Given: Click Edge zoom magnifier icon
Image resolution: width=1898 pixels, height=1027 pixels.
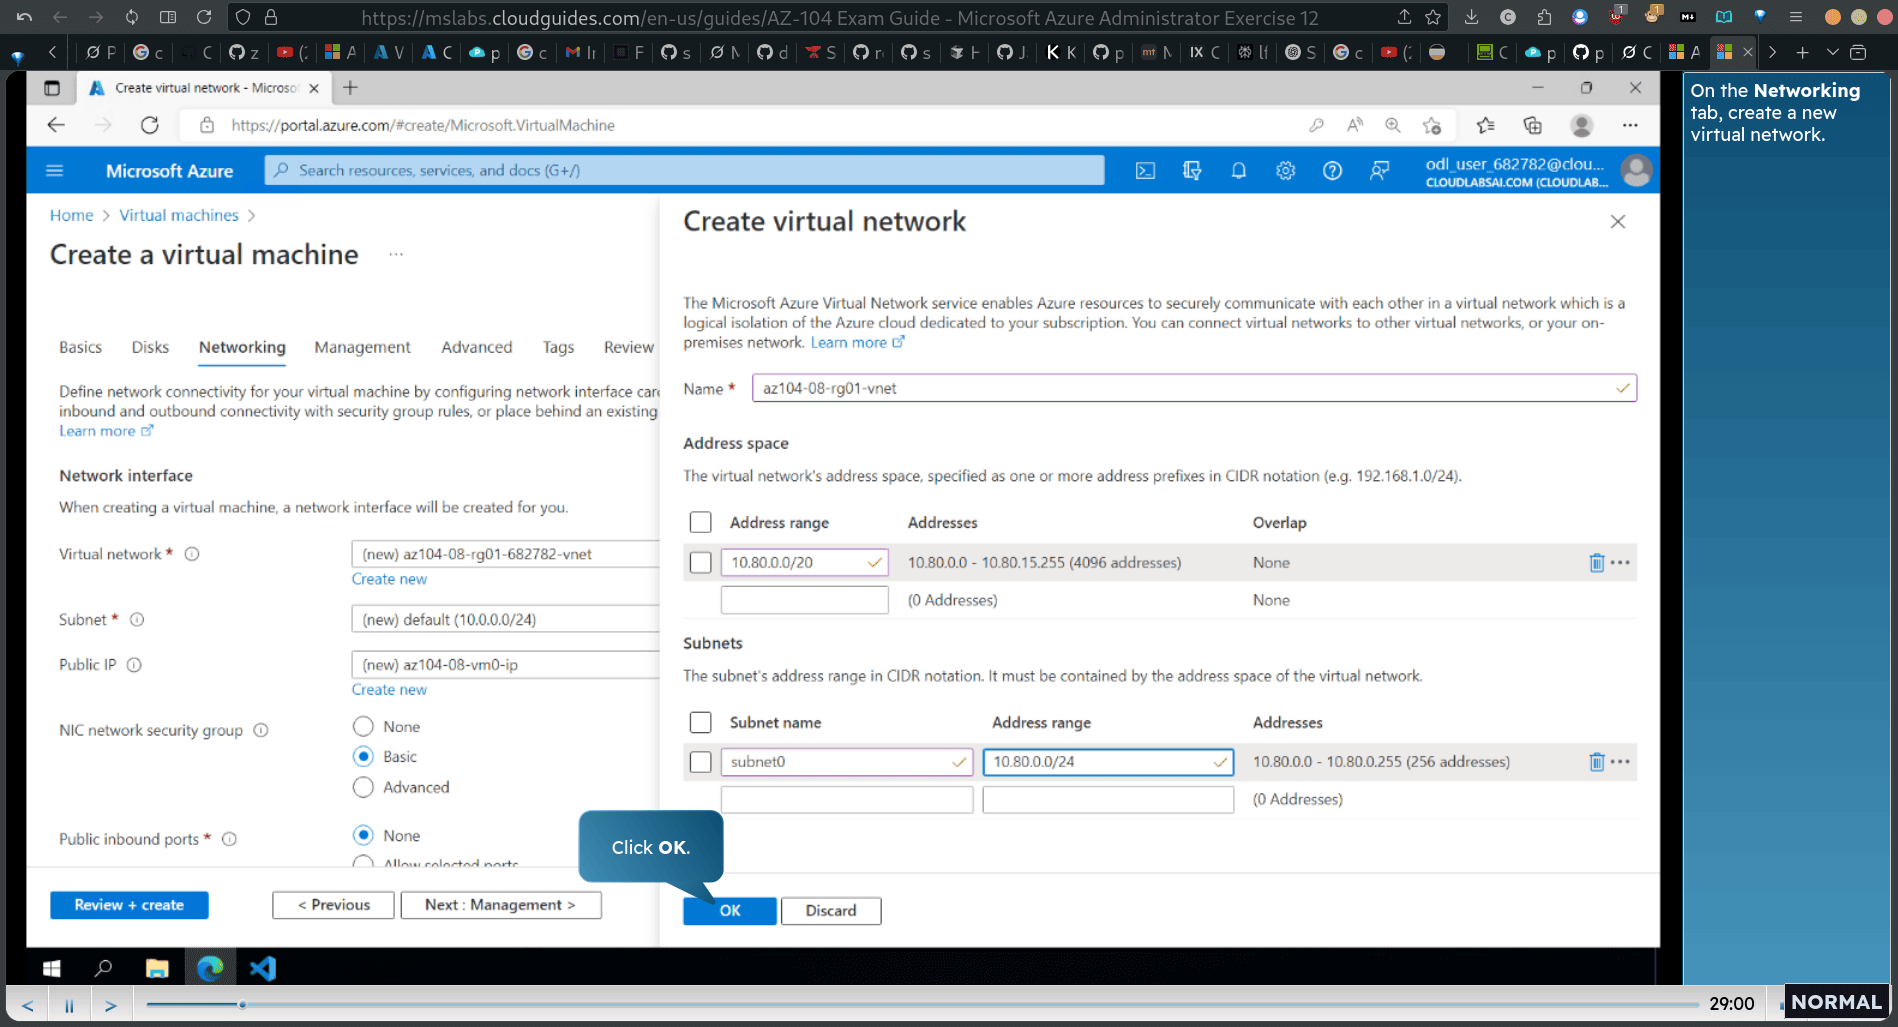Looking at the screenshot, I should pos(1392,125).
